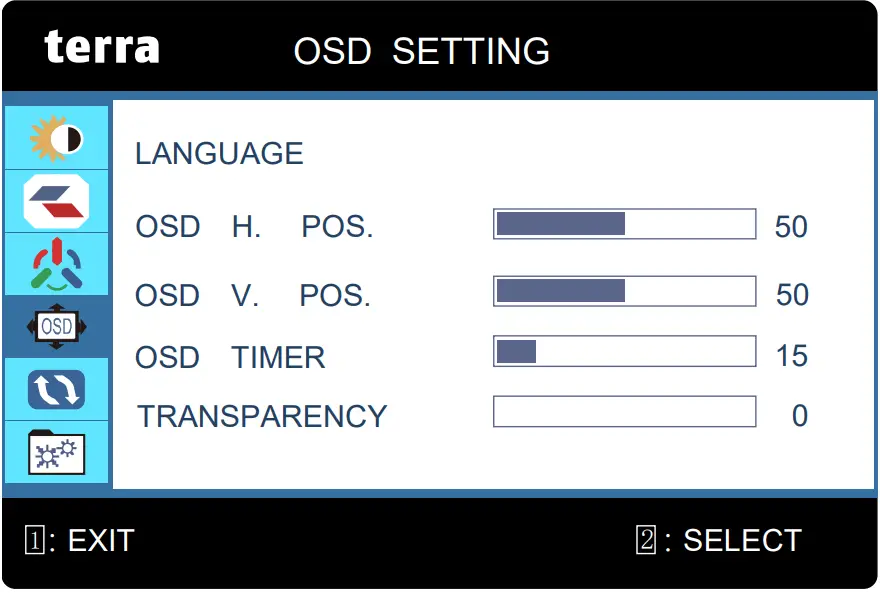Select the TRANSPARENCY entry
The image size is (880, 594).
click(x=262, y=416)
